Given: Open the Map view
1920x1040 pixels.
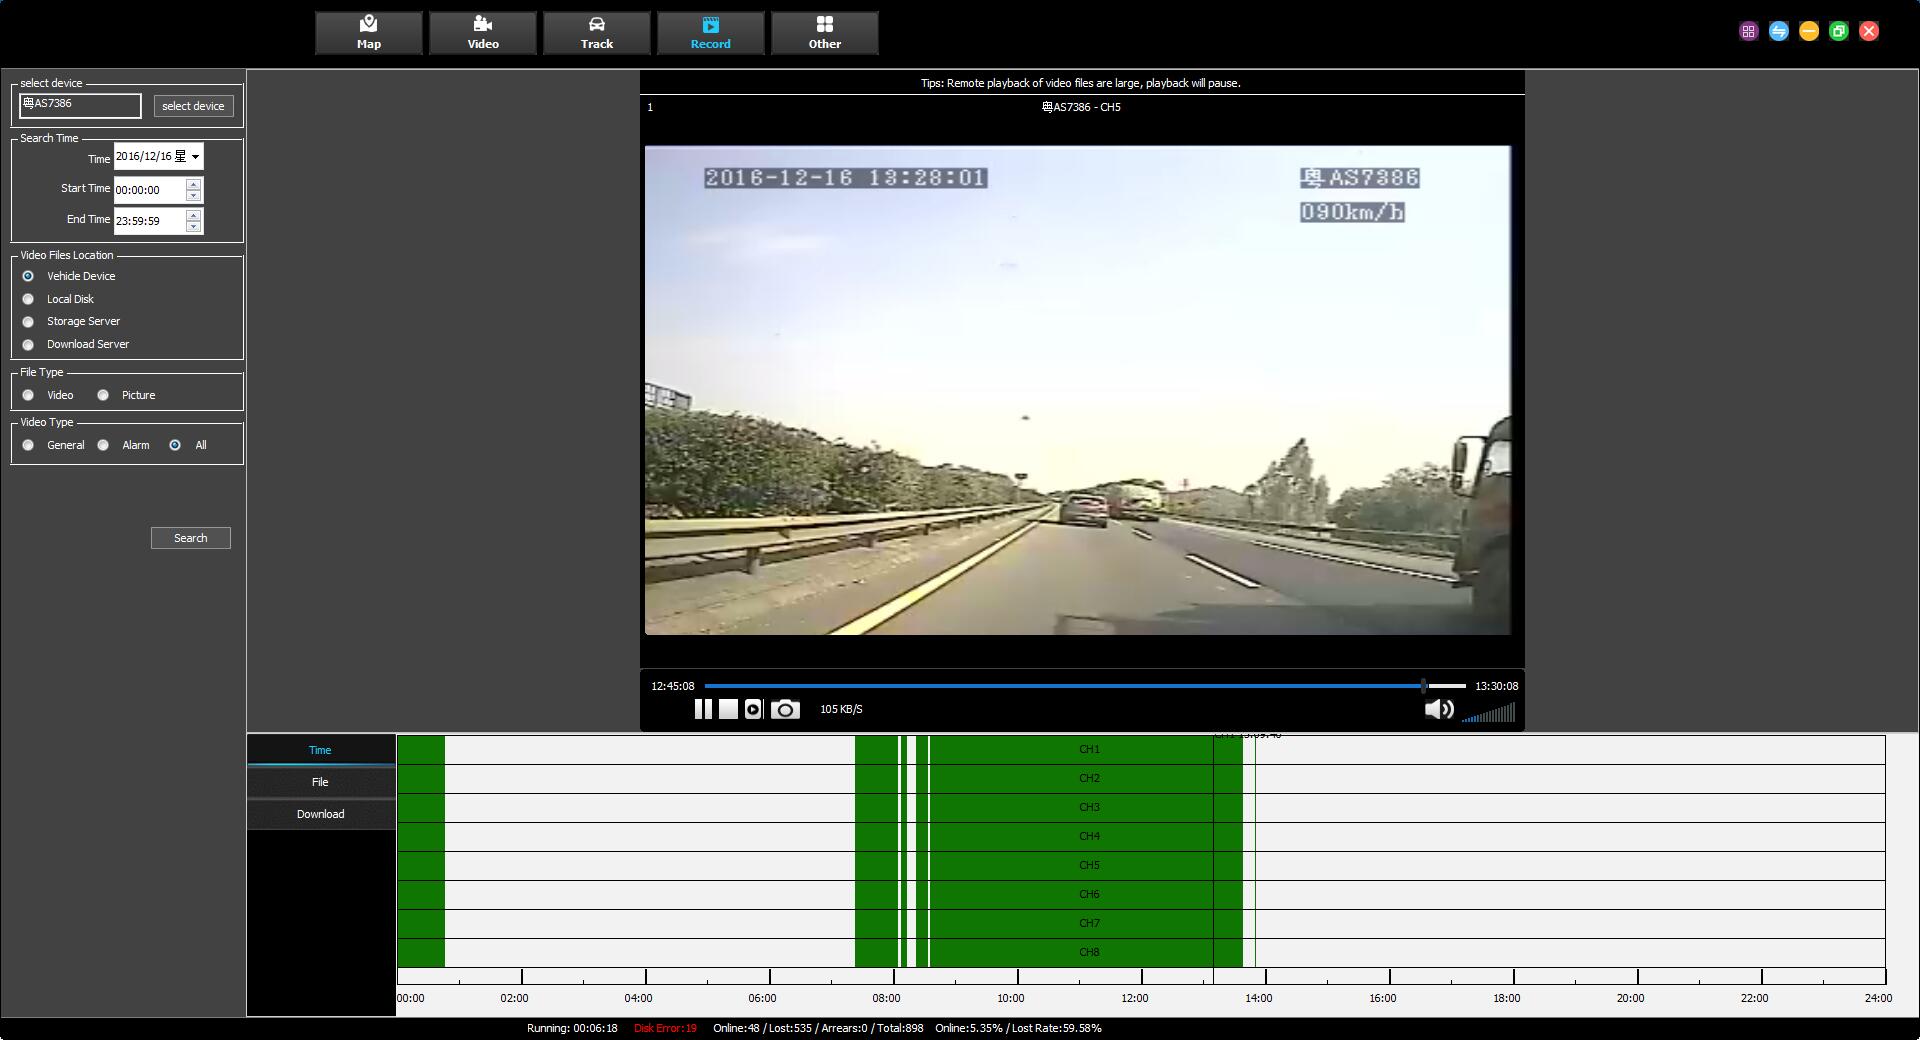Looking at the screenshot, I should 369,33.
